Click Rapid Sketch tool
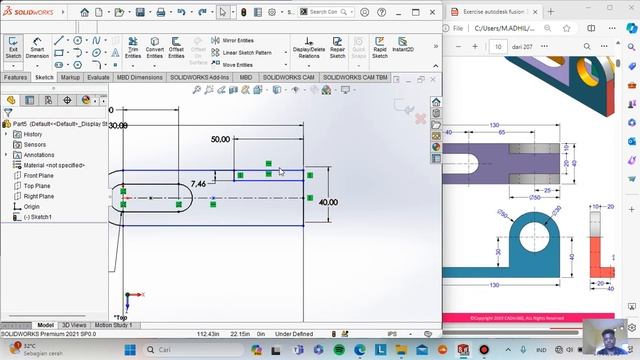Image resolution: width=640 pixels, height=360 pixels. tap(380, 48)
